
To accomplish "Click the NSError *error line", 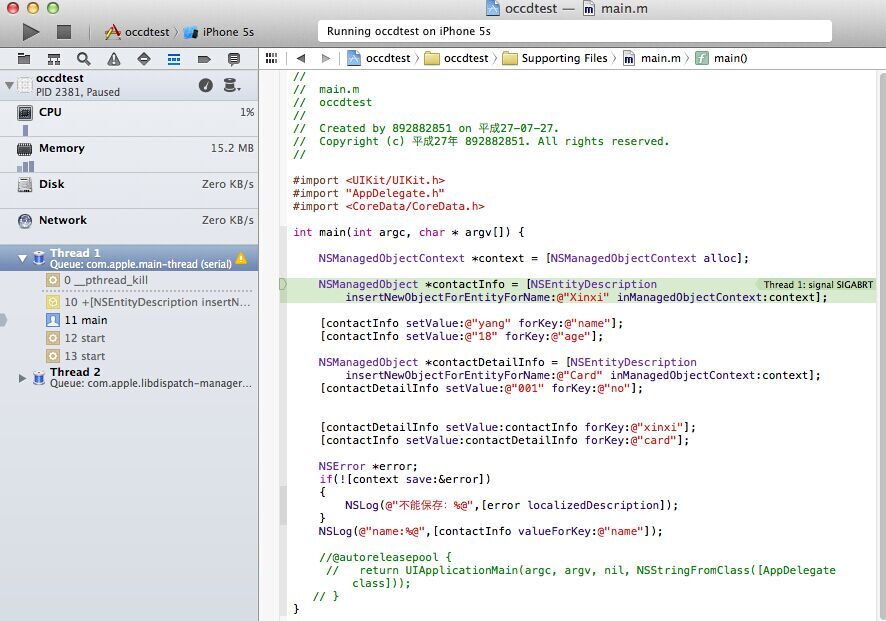I will tap(368, 466).
